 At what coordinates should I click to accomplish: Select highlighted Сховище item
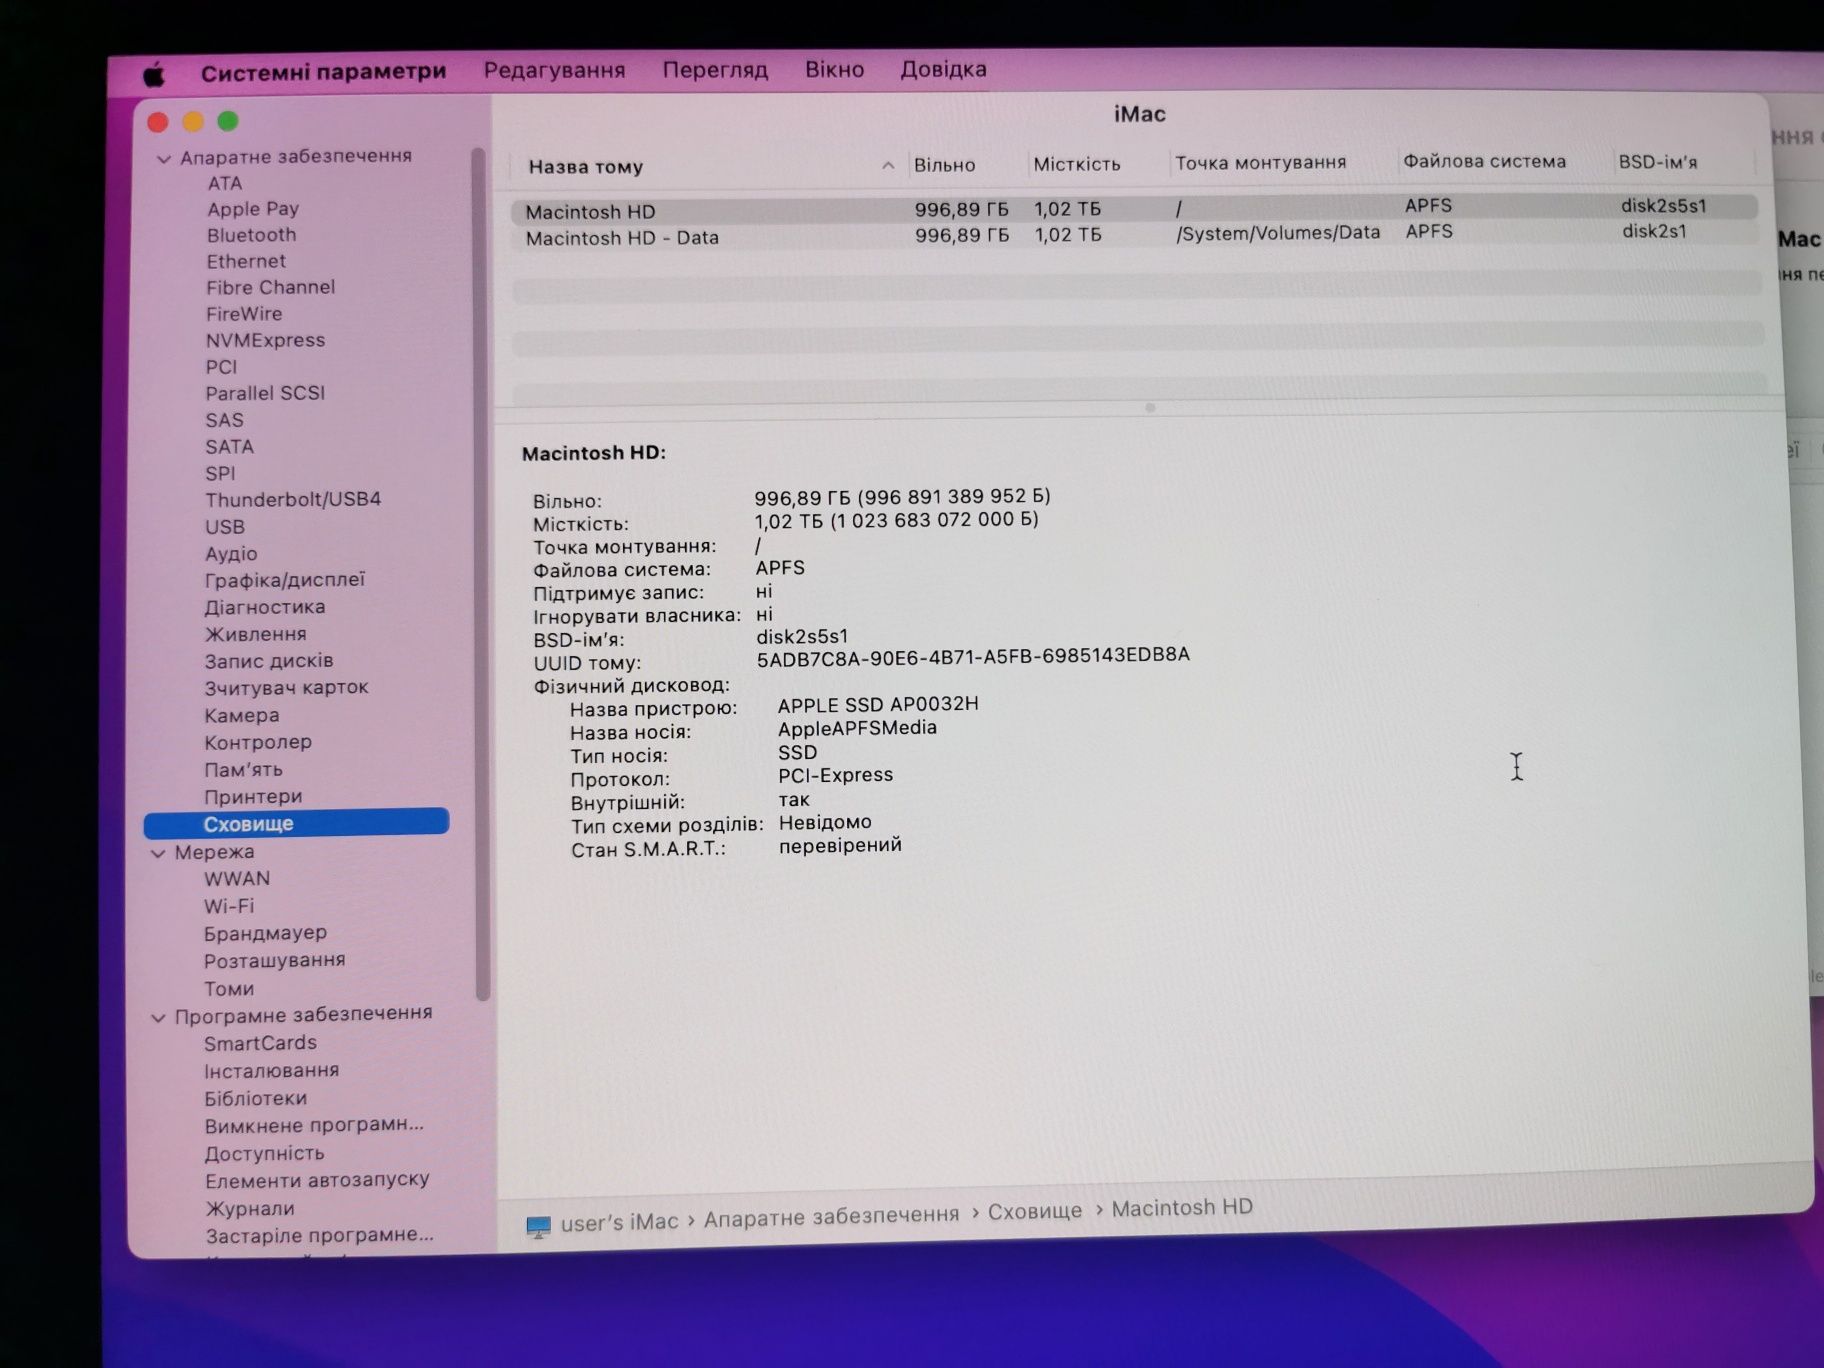pyautogui.click(x=296, y=823)
